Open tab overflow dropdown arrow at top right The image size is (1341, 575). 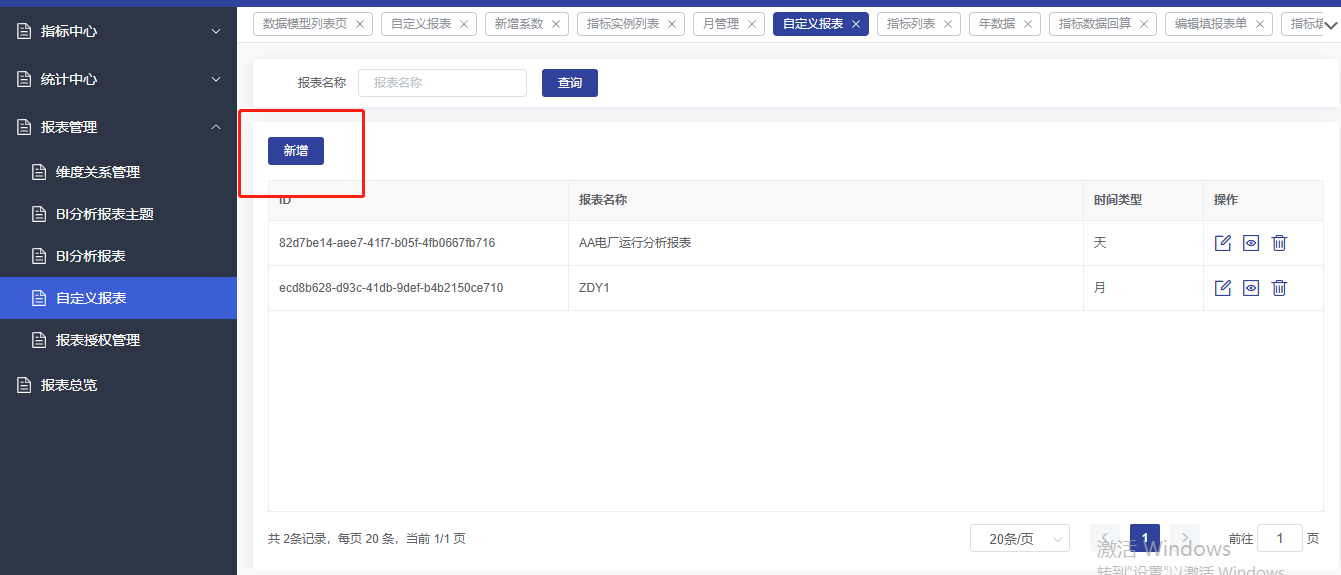1329,26
